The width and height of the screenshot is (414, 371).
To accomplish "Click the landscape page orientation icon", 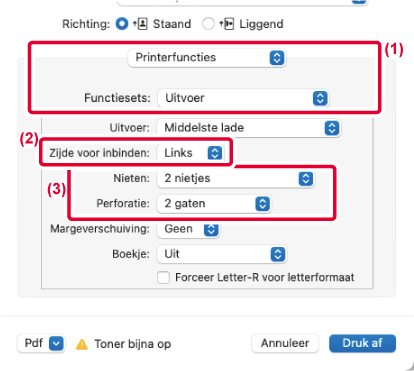I will (227, 24).
